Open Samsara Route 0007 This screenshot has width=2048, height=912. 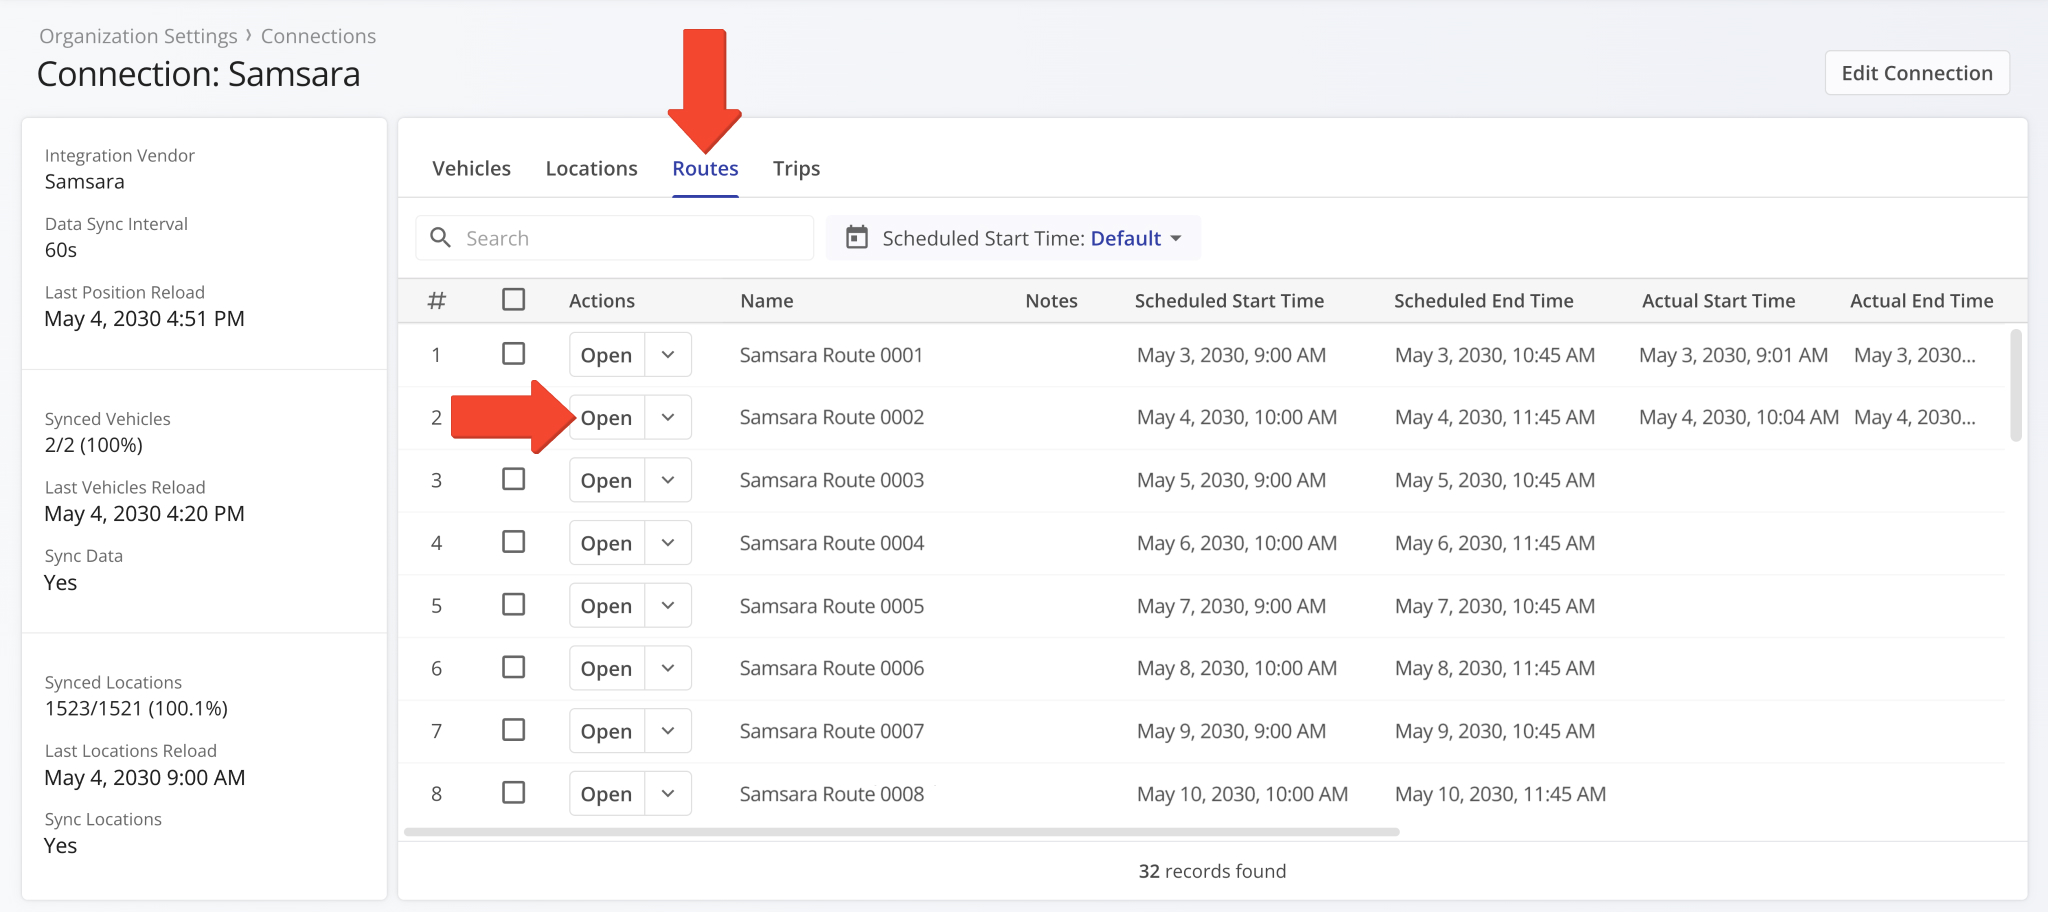(x=605, y=730)
